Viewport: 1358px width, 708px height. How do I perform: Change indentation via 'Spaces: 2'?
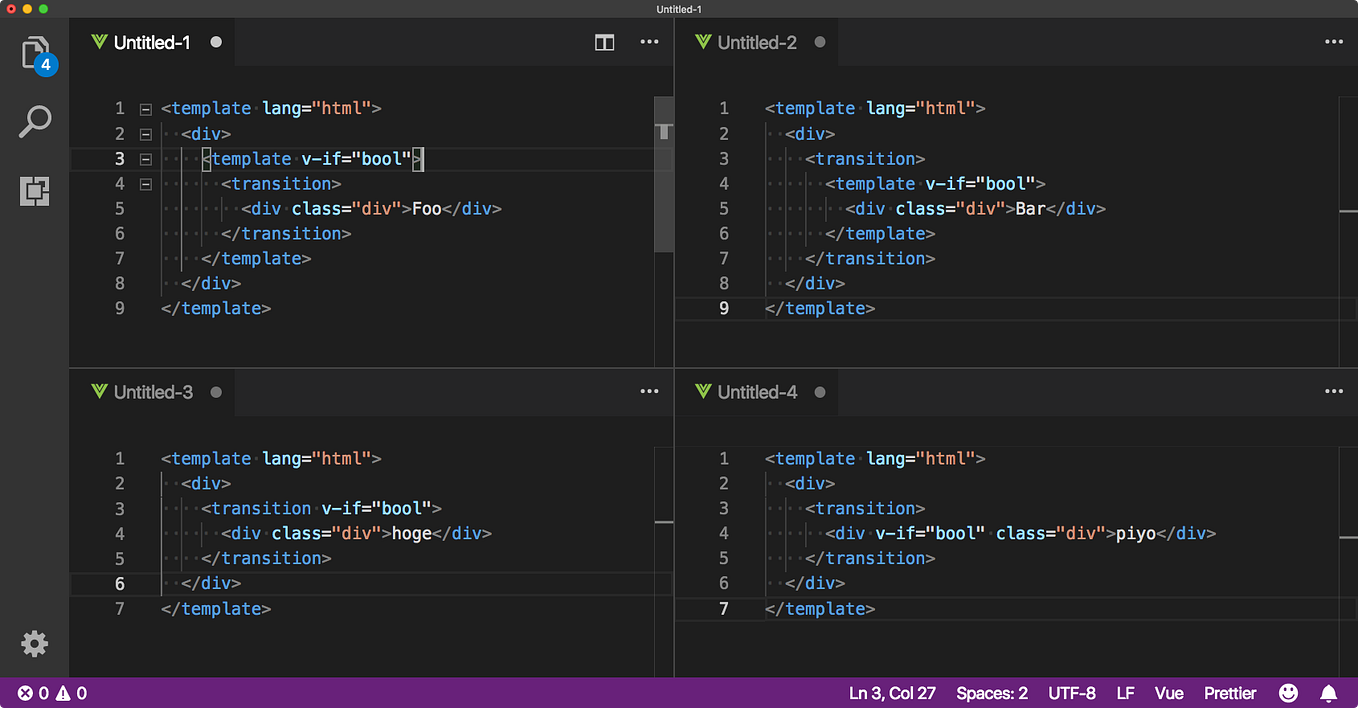[991, 692]
